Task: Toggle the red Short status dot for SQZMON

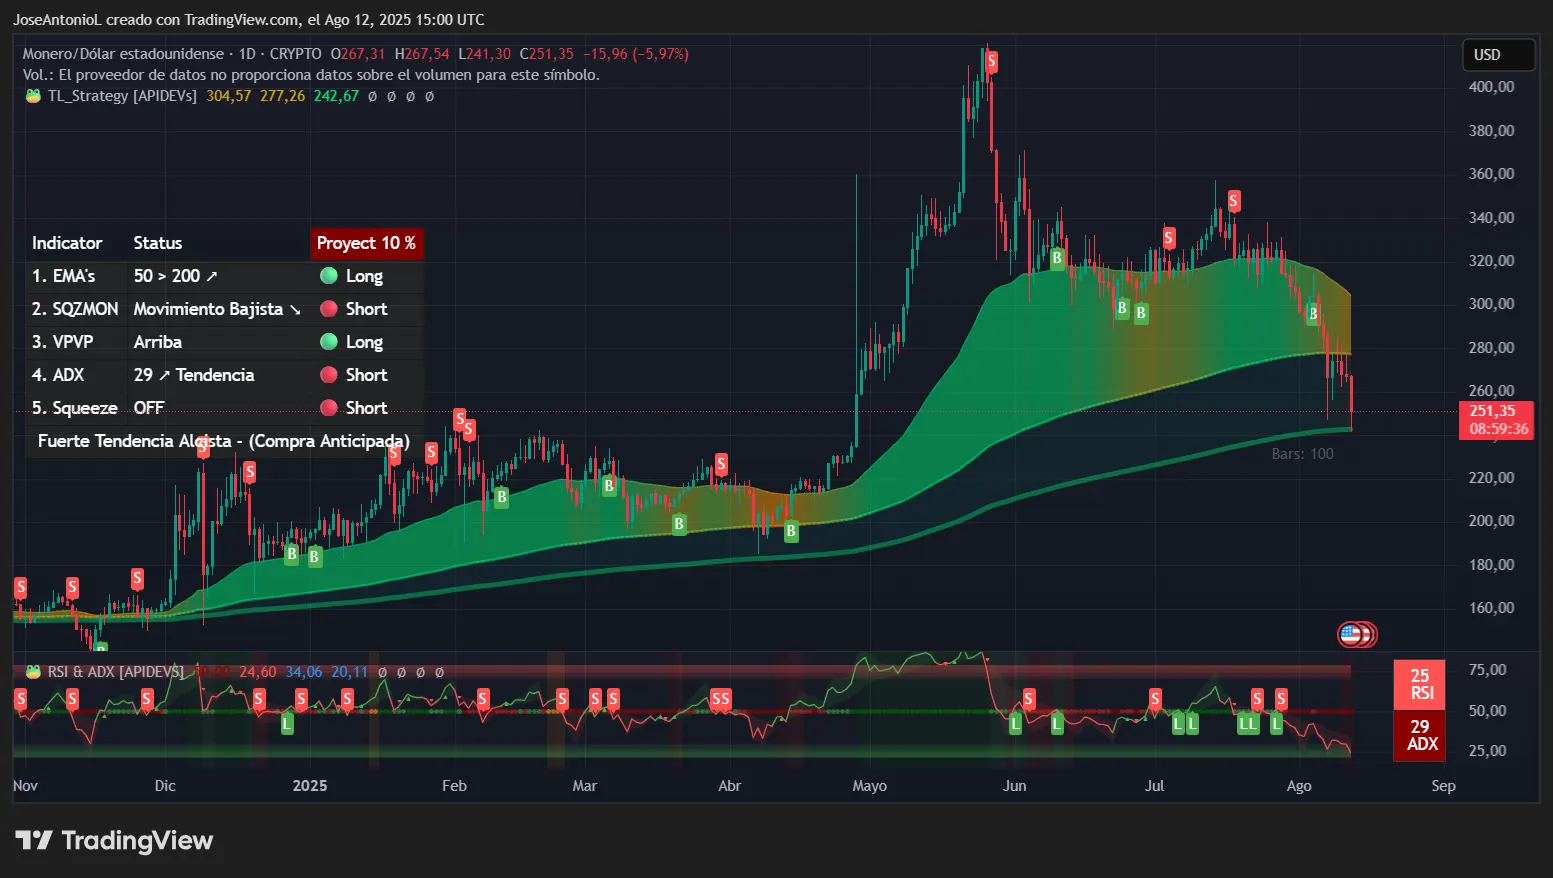Action: pos(328,309)
